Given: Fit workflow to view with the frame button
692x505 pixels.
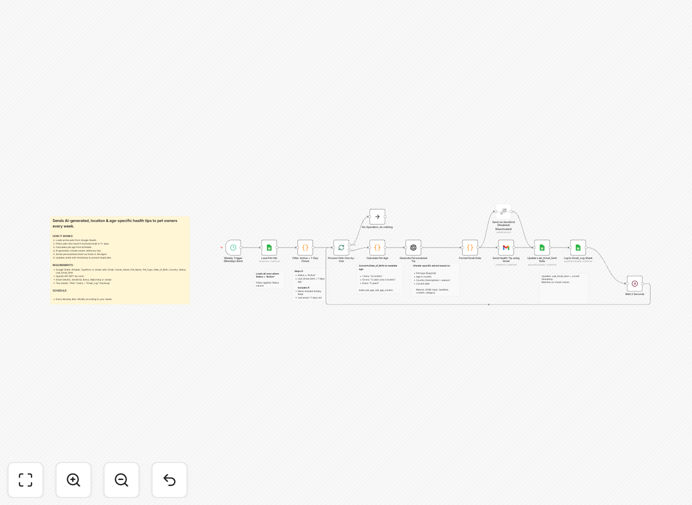Looking at the screenshot, I should coord(26,480).
